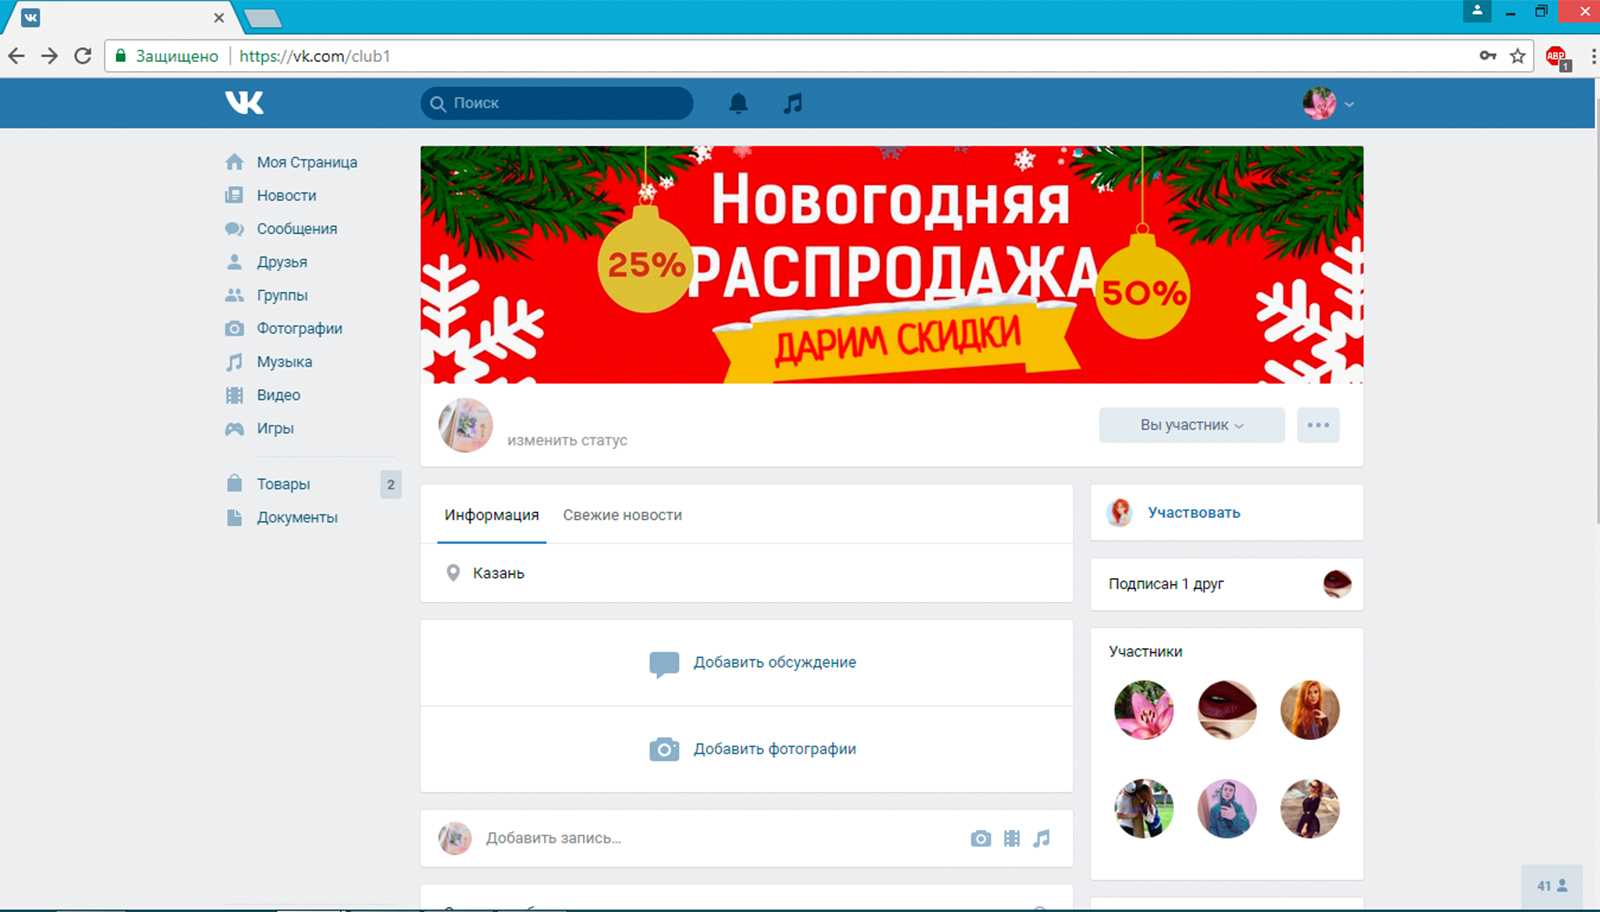Click the note icon beside Музыка
The height and width of the screenshot is (912, 1600).
pos(234,362)
